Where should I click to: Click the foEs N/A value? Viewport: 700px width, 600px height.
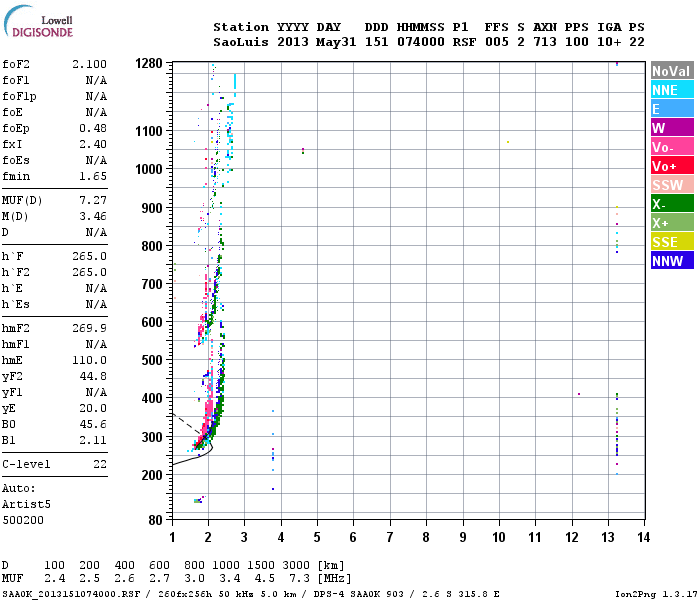point(96,160)
